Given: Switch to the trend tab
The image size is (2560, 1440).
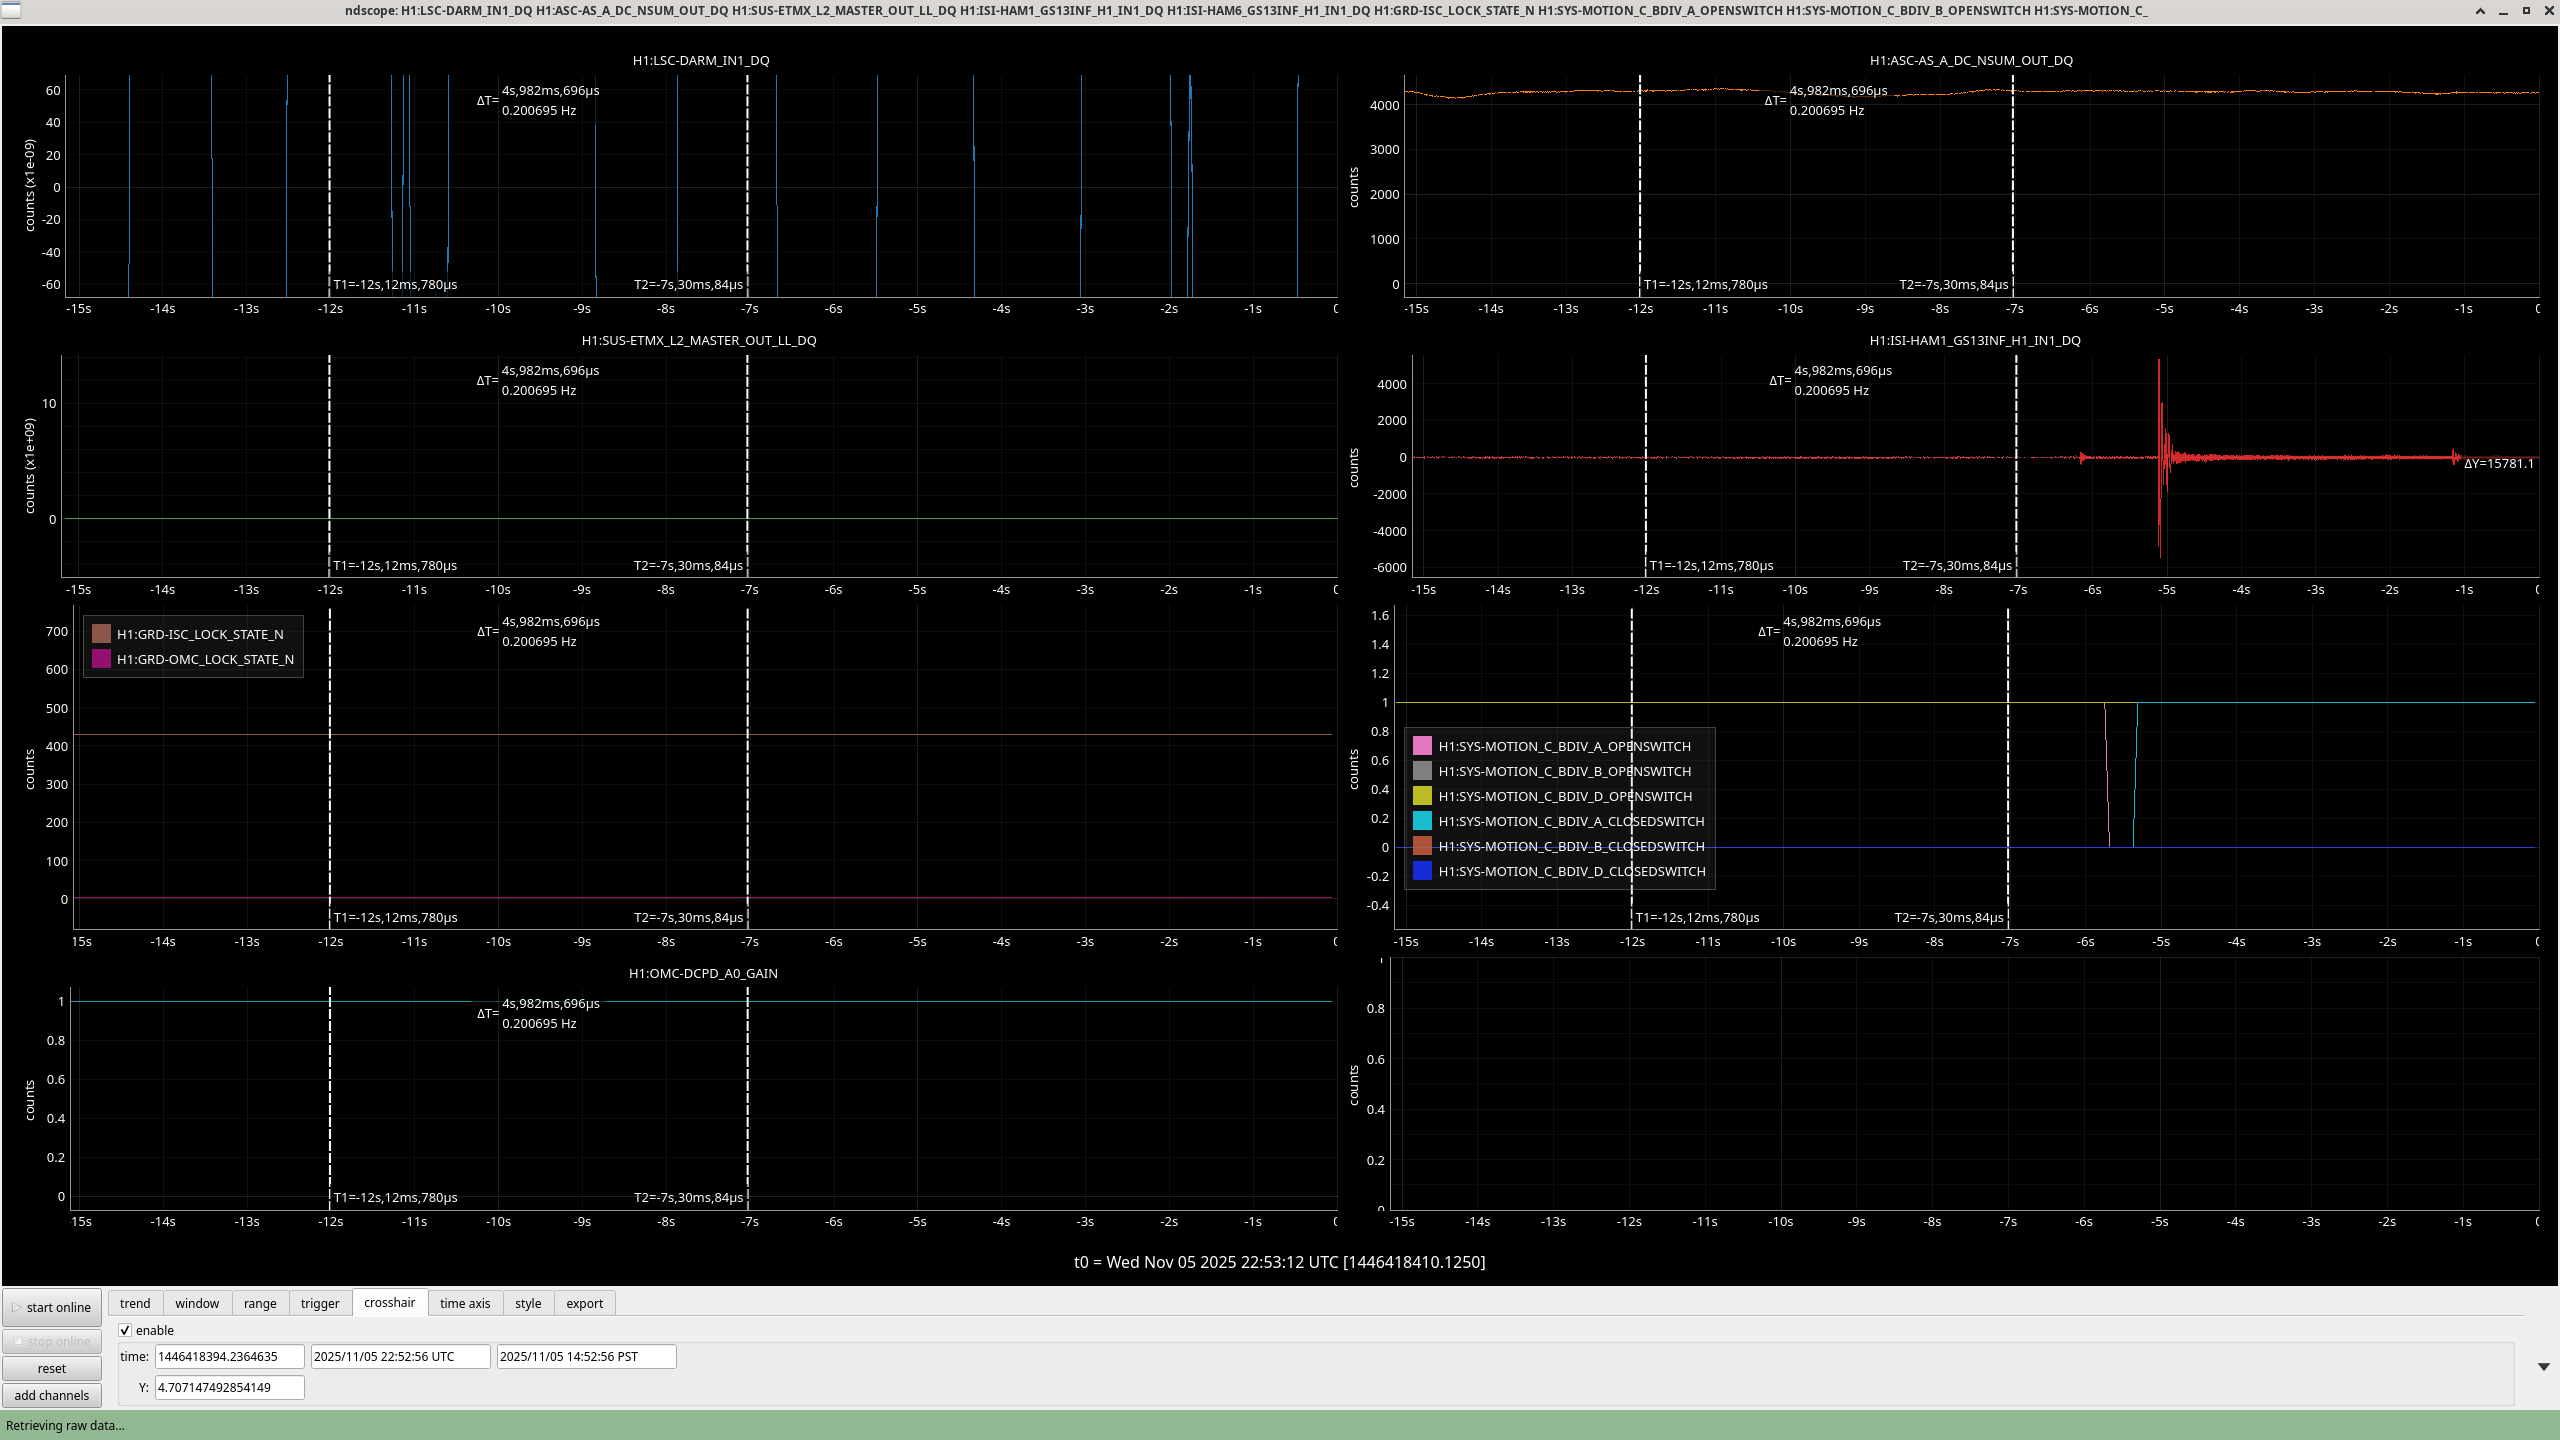Looking at the screenshot, I should tap(135, 1303).
